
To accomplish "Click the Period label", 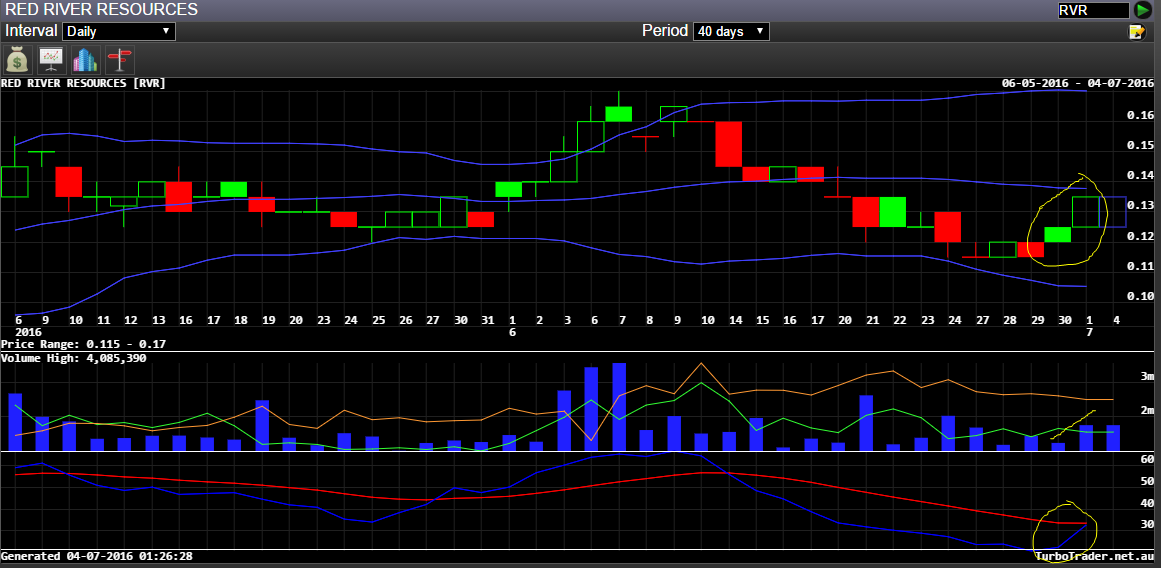I will click(665, 31).
